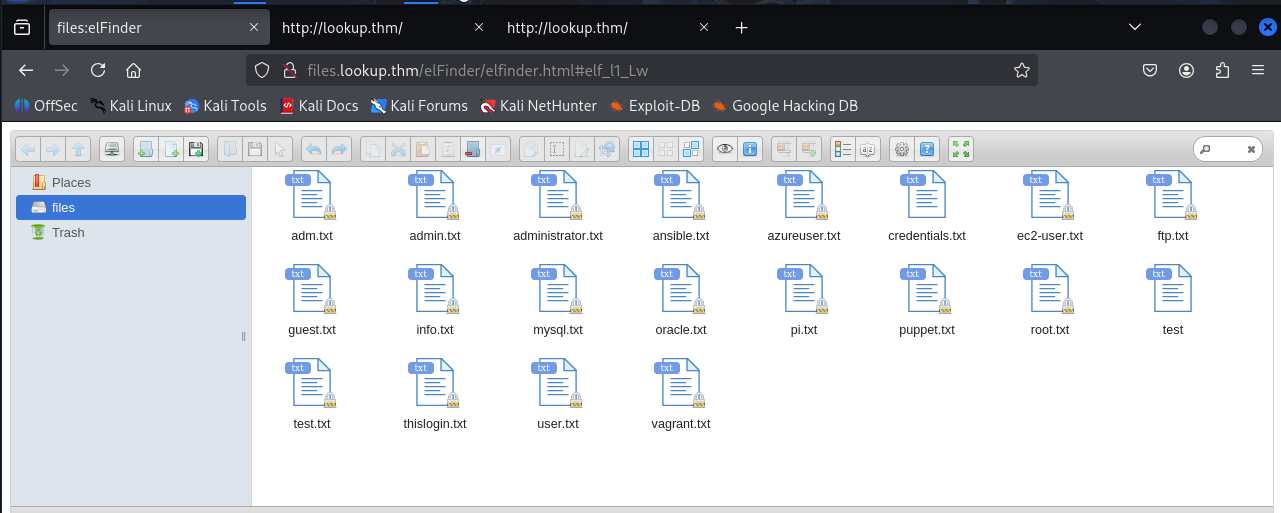Open Firefox list-all-tabs dropdown chevron
The width and height of the screenshot is (1281, 513).
tap(1134, 27)
